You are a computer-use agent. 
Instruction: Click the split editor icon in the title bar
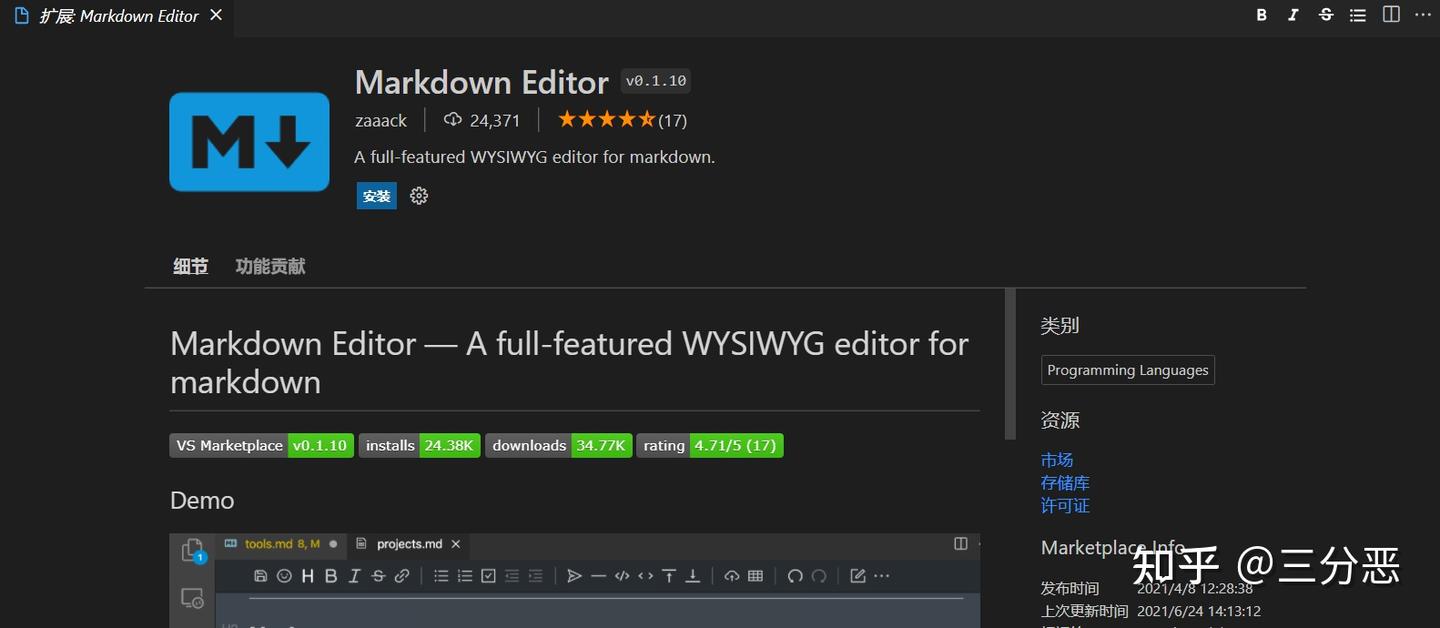pos(1391,14)
